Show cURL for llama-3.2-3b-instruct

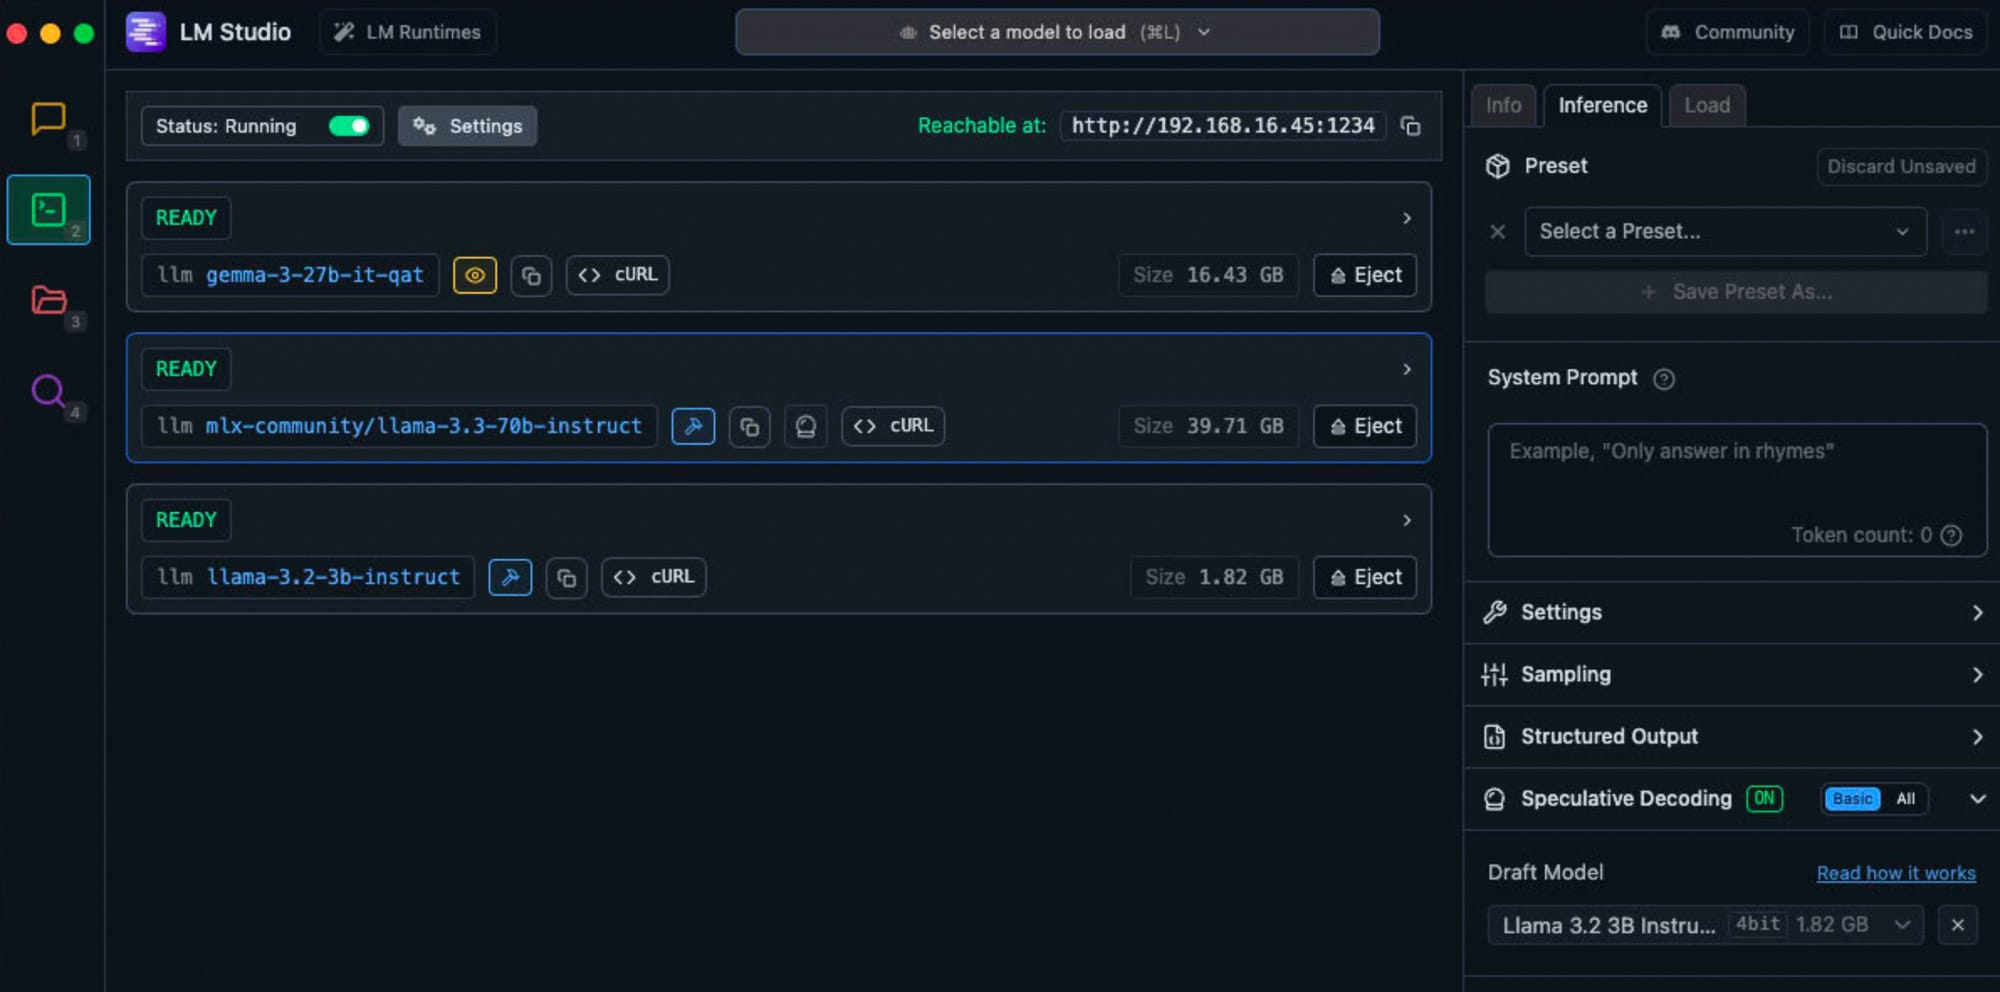click(654, 577)
